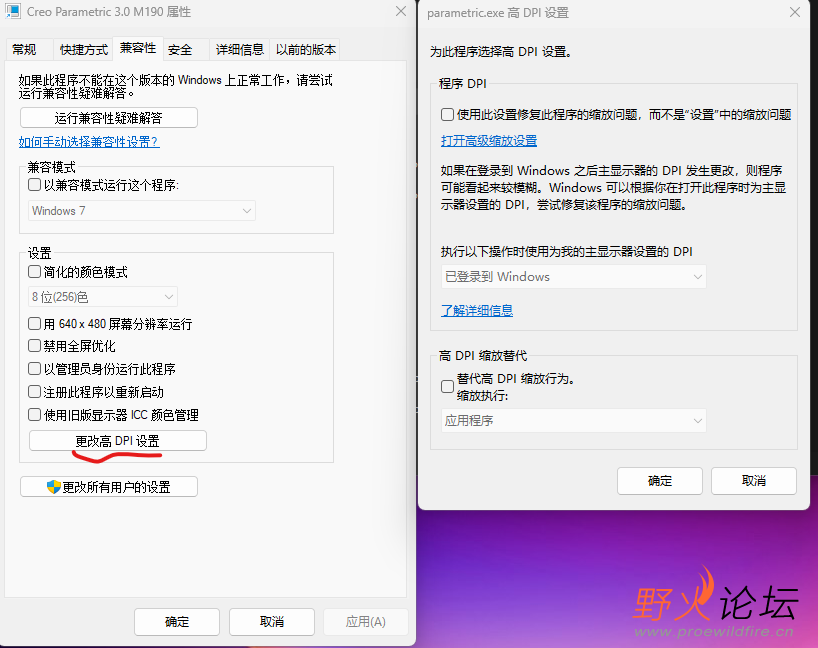Screen dimensions: 818x648
Task: Click the Creo Parametric title bar icon
Action: (13, 11)
